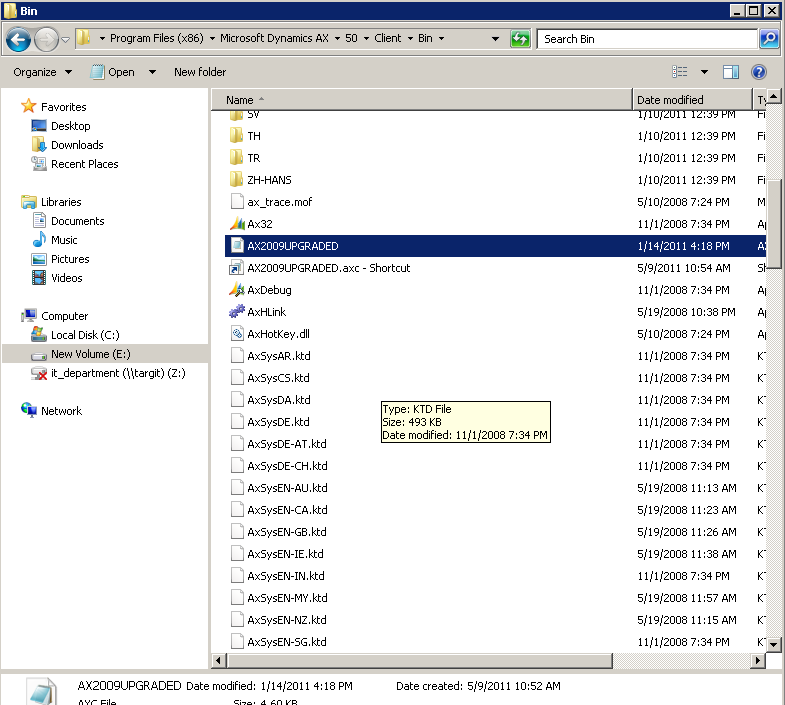The height and width of the screenshot is (705, 785).
Task: Select the TH folder icon
Action: pyautogui.click(x=236, y=136)
